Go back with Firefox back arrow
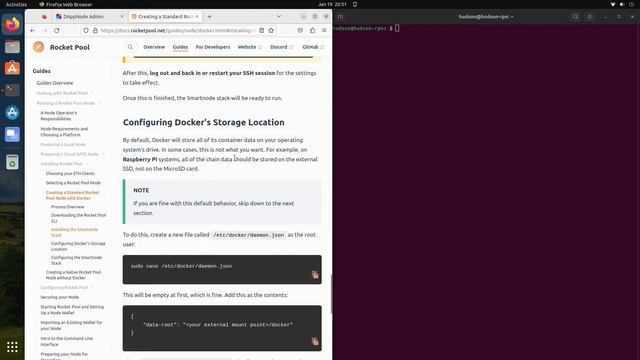640x360 pixels. pyautogui.click(x=33, y=31)
